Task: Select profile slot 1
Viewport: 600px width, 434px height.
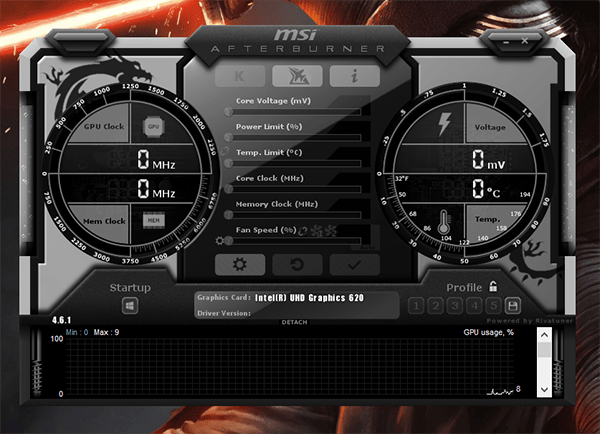Action: (416, 305)
